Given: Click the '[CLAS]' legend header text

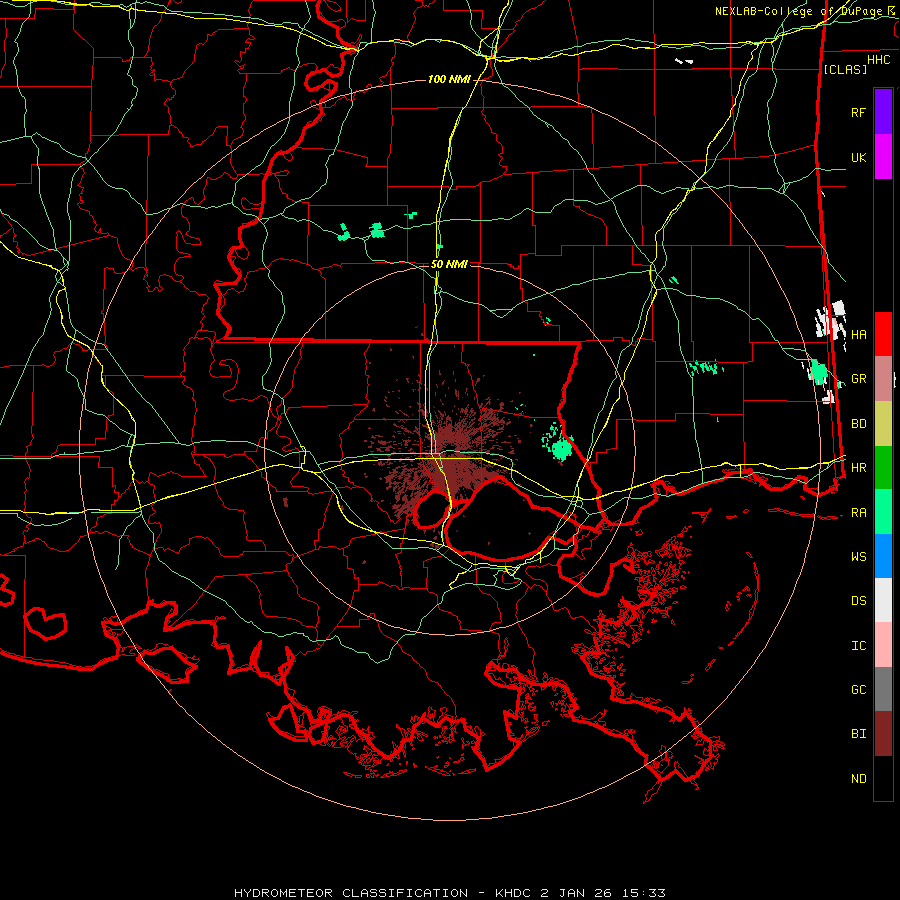Looking at the screenshot, I should (845, 69).
